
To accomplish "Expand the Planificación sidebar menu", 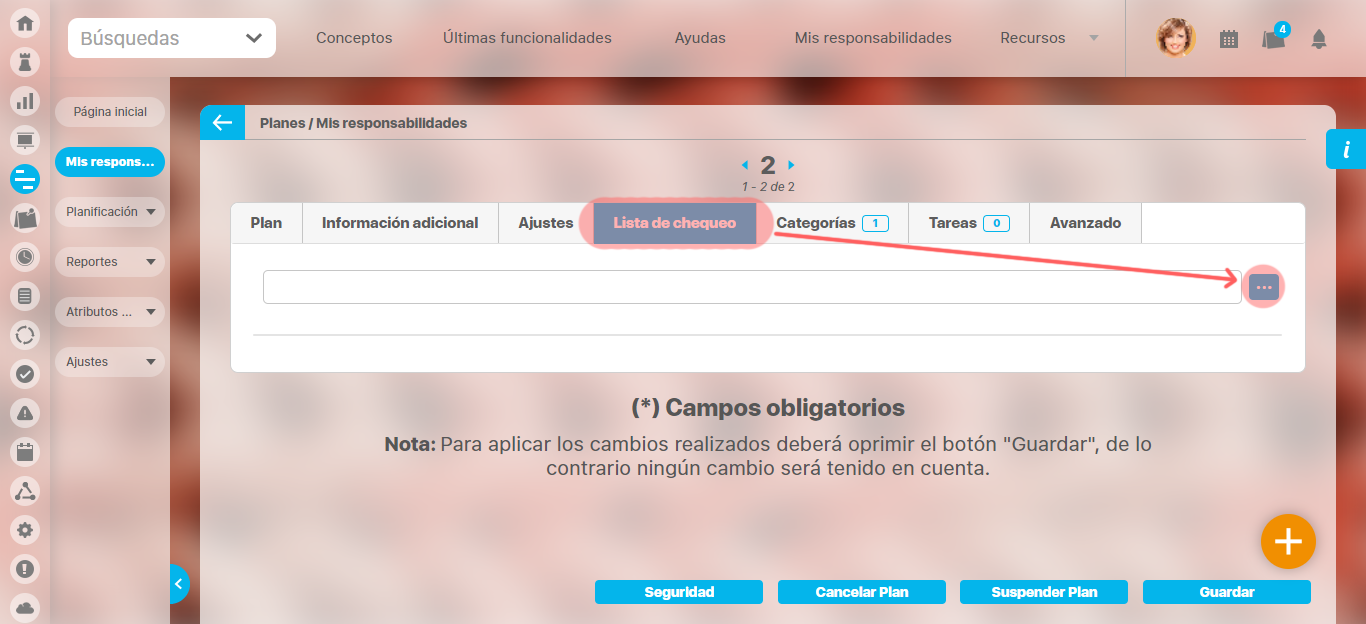I will coord(109,212).
